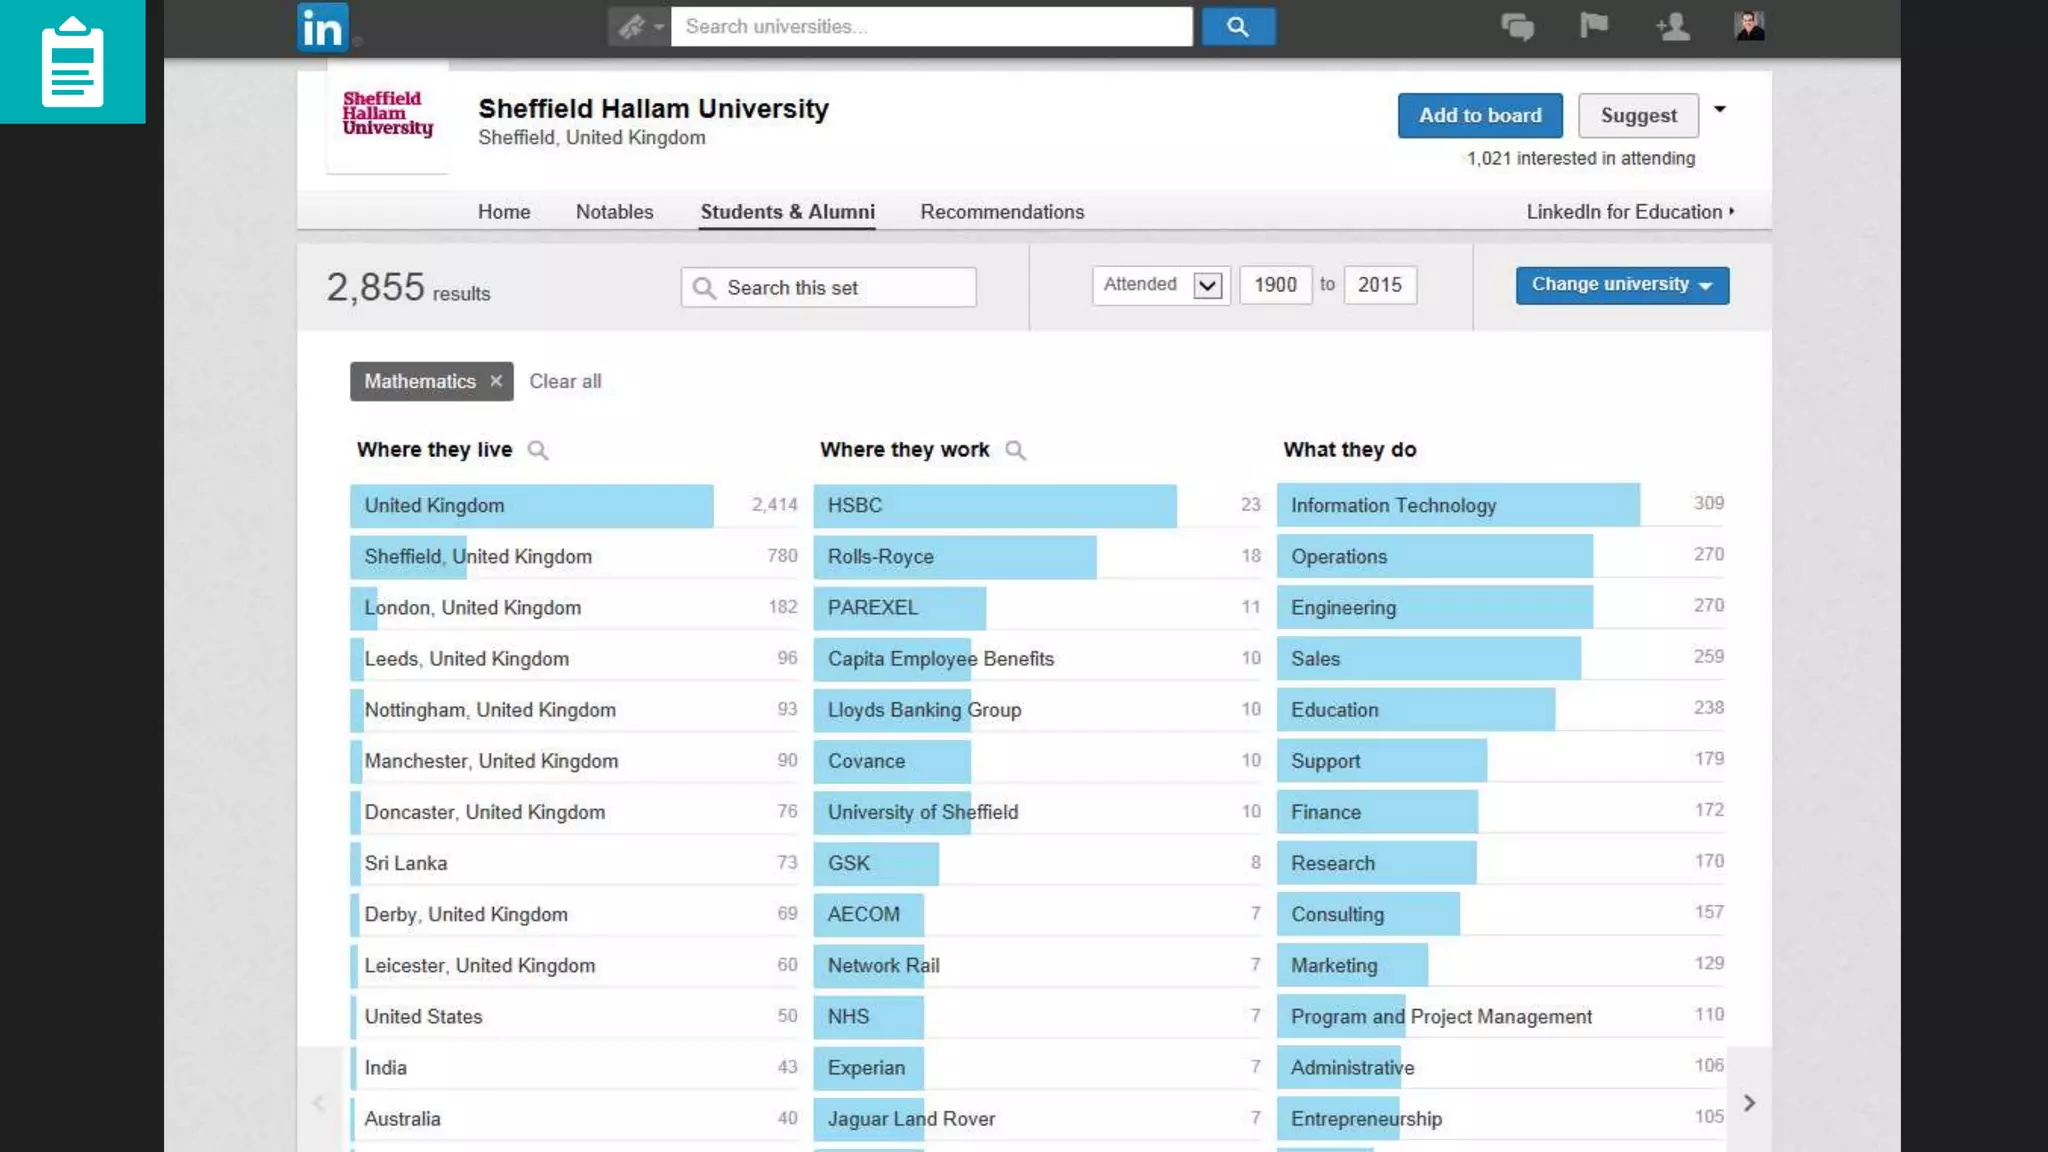The width and height of the screenshot is (2048, 1152).
Task: Open the notifications flag icon
Action: (1593, 25)
